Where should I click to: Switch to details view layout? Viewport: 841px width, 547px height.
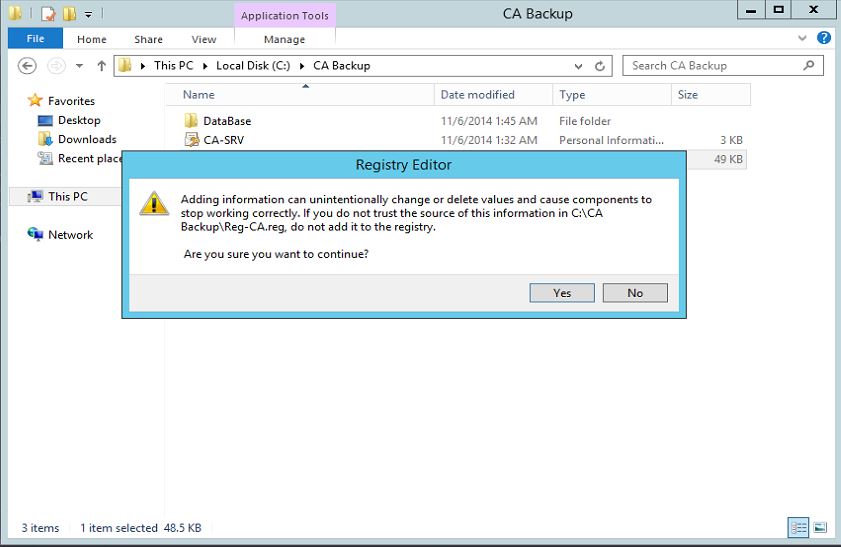798,527
